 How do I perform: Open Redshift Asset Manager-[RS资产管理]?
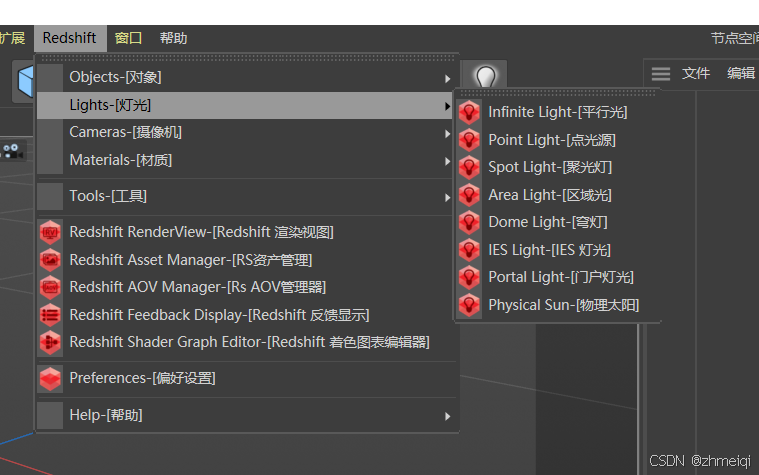[246, 260]
